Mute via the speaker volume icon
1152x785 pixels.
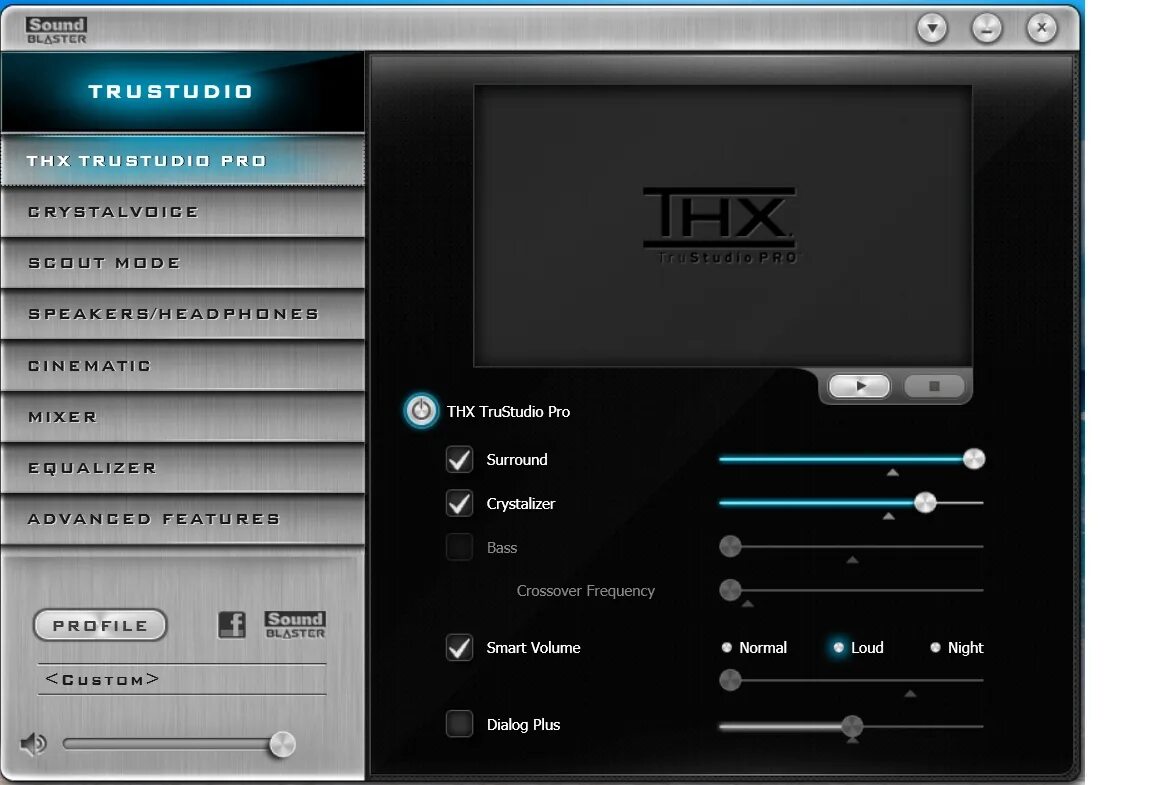tap(33, 745)
